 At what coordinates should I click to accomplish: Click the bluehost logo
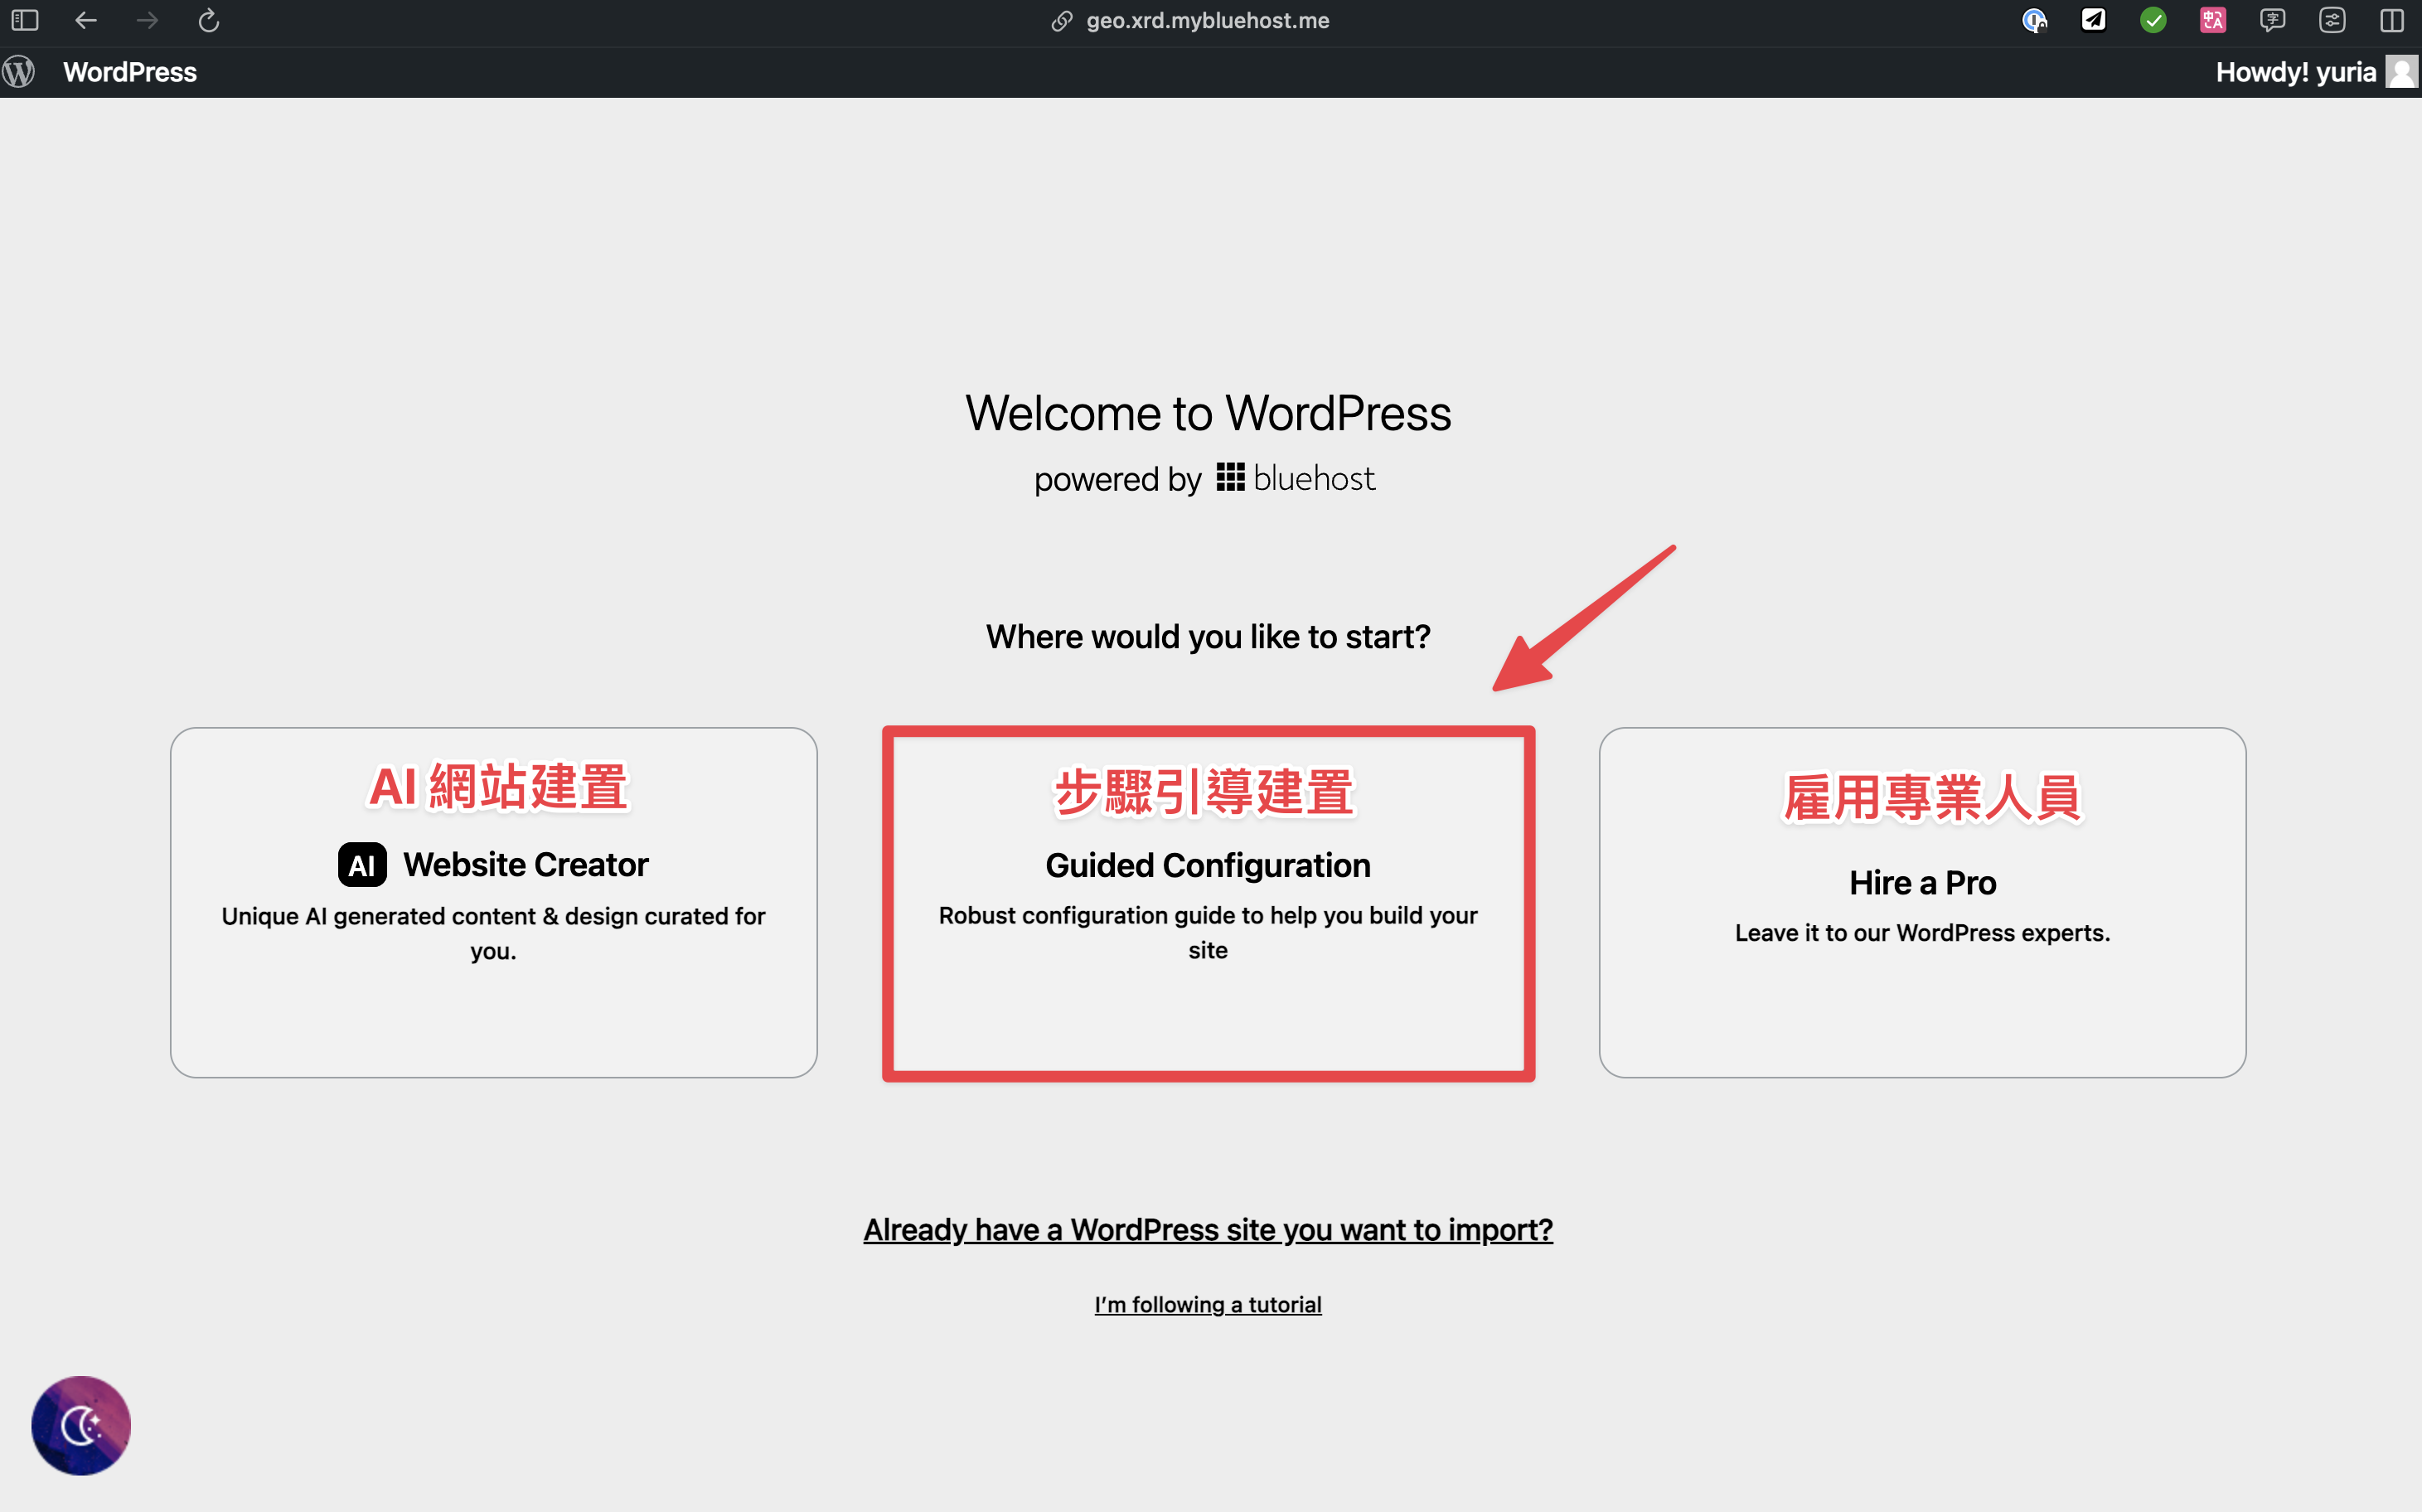point(1296,478)
